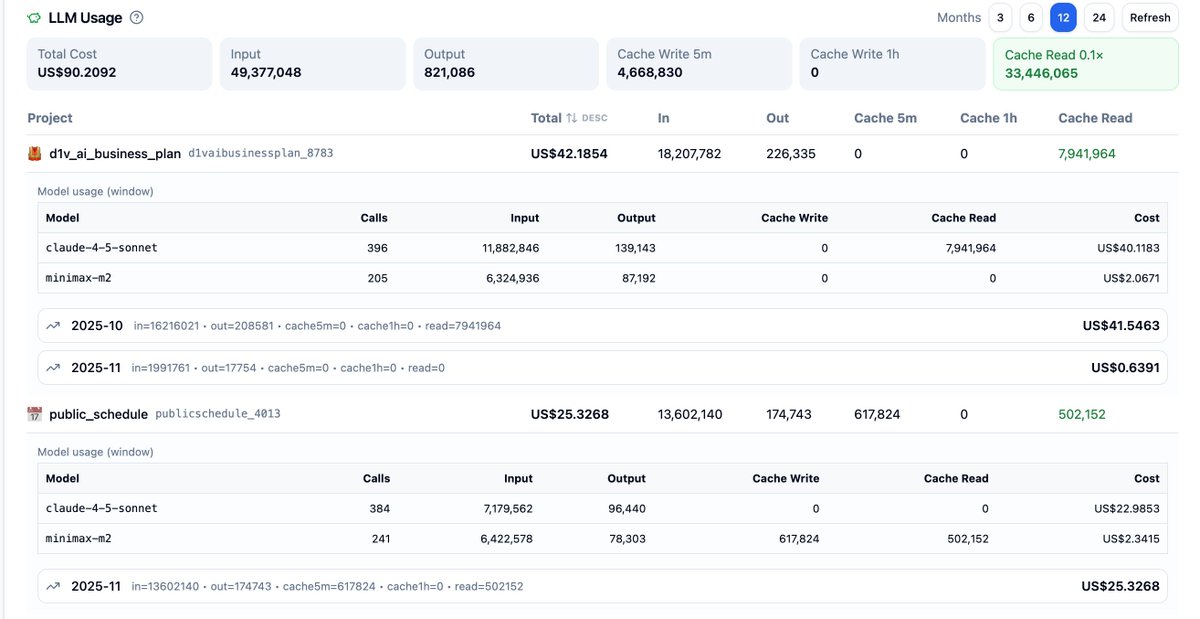Open the help tooltip next to LLM Usage
1200x619 pixels.
tap(135, 17)
